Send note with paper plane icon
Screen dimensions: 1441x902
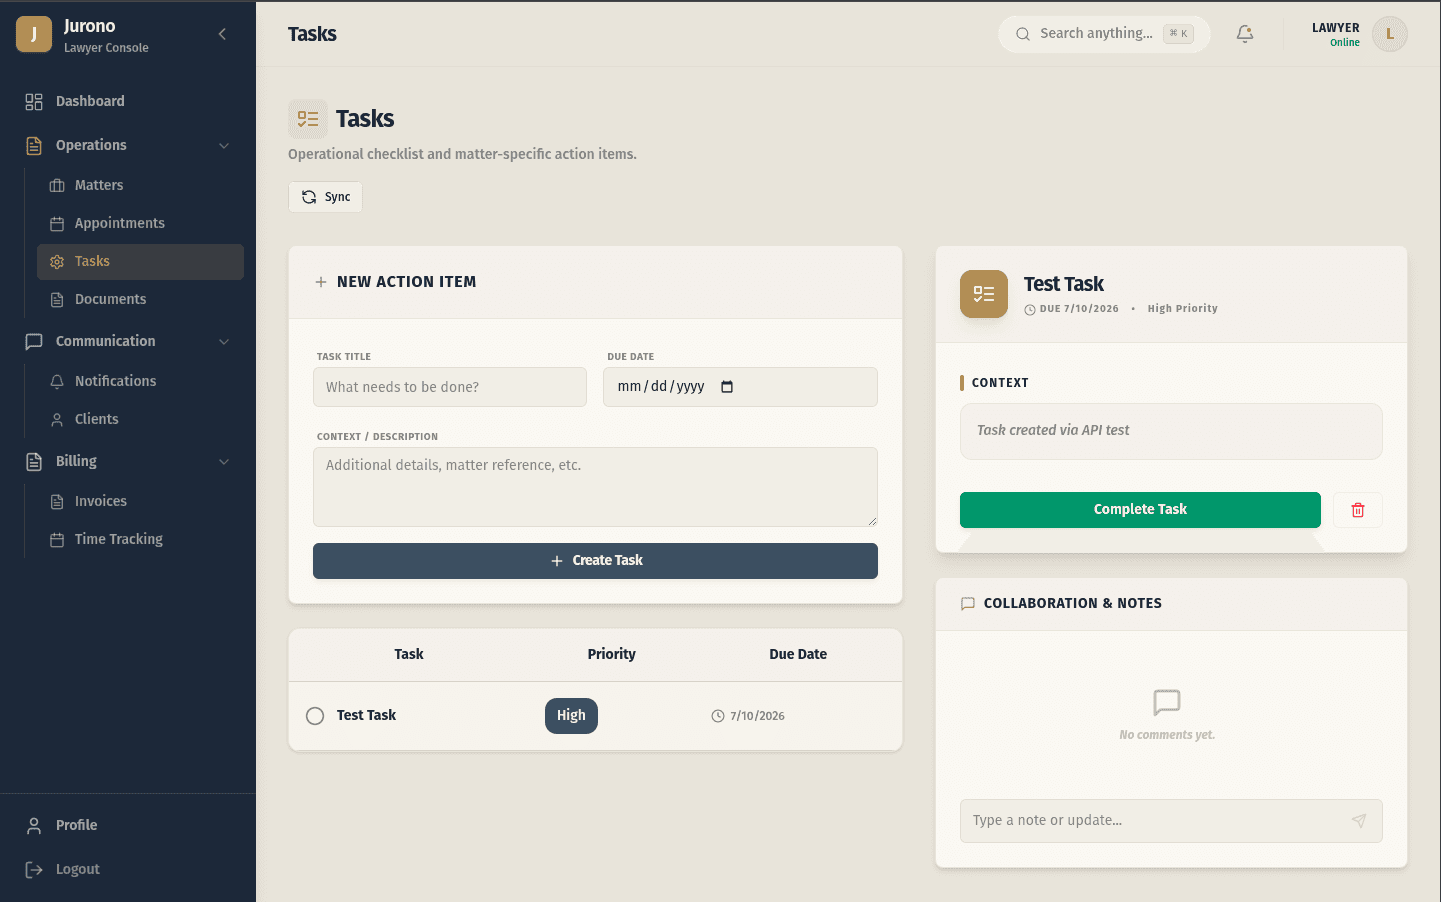pyautogui.click(x=1359, y=821)
